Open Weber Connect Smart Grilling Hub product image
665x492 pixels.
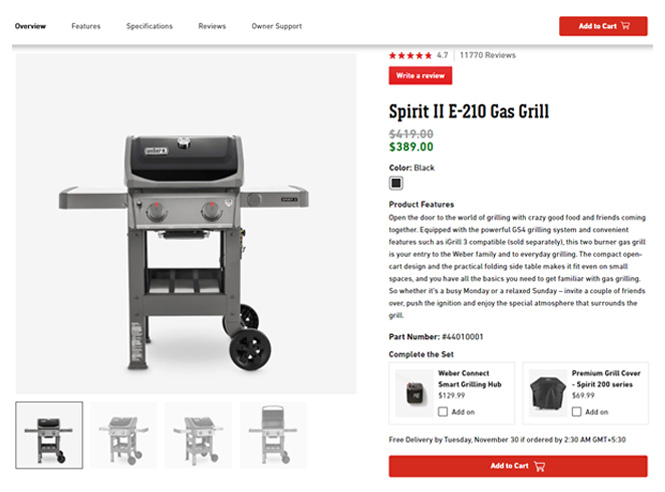click(x=414, y=393)
